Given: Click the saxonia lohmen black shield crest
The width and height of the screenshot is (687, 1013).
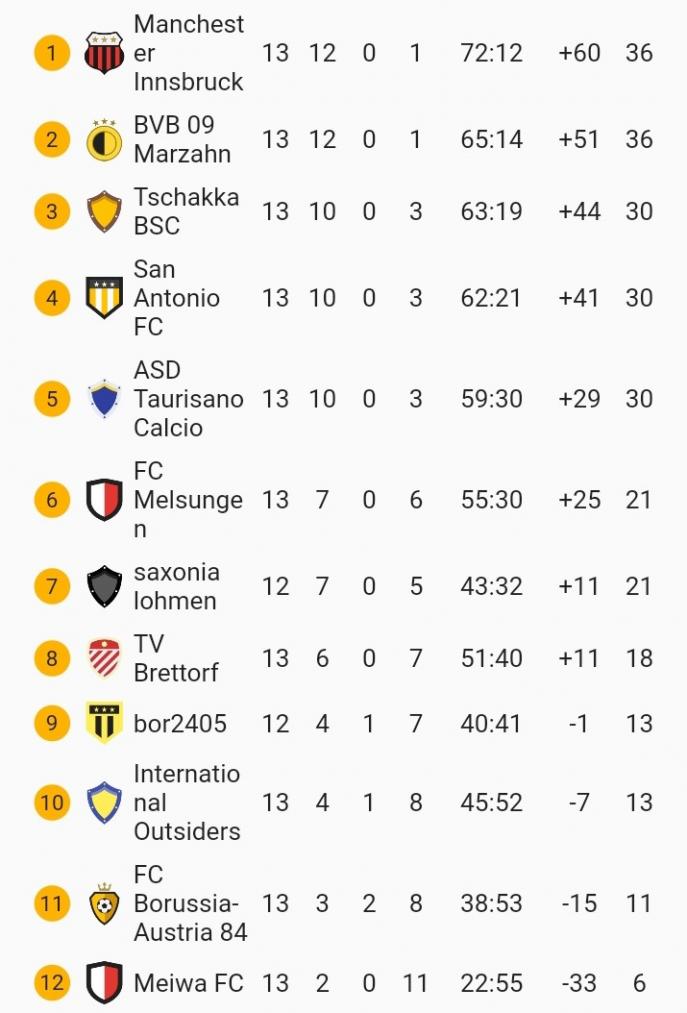Looking at the screenshot, I should click(x=104, y=586).
